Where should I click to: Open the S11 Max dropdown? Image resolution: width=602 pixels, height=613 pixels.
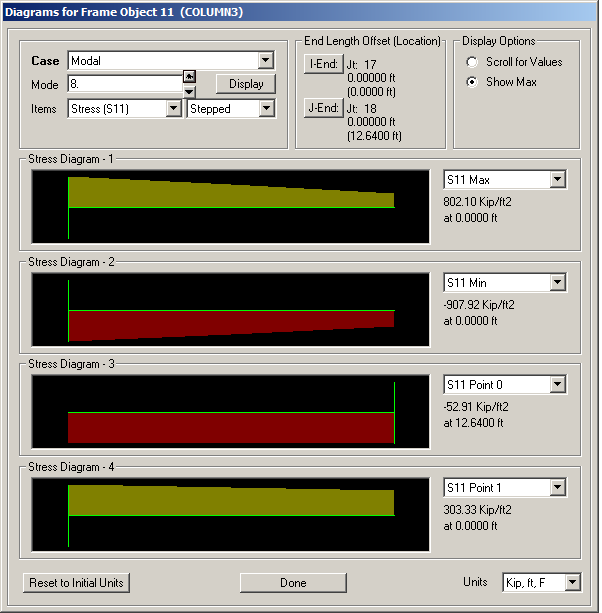505,180
